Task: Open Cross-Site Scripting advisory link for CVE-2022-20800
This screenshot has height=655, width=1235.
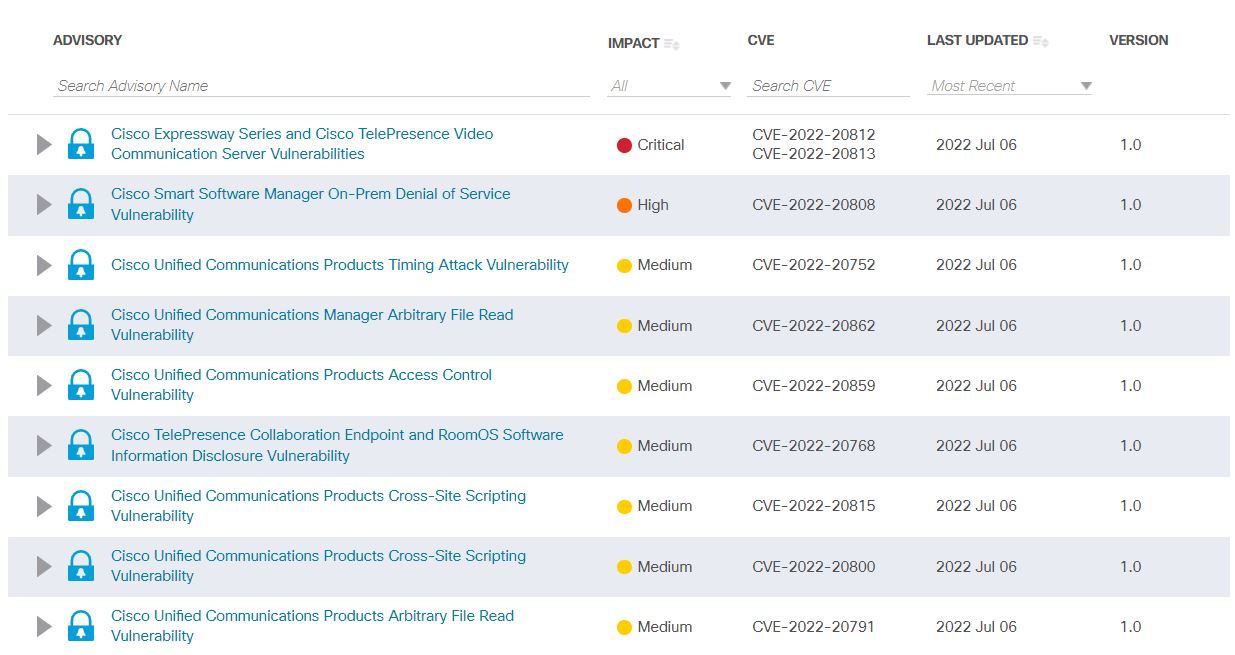Action: 318,566
